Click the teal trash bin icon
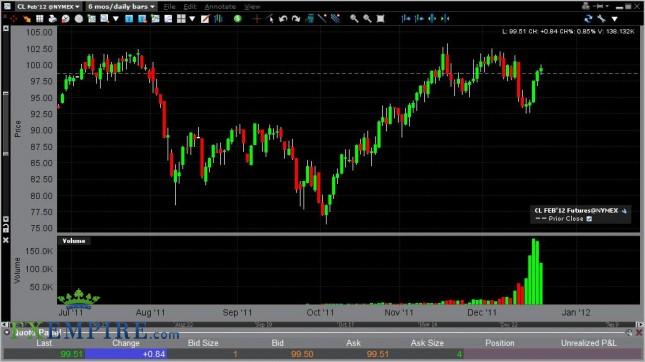Image resolution: width=645 pixels, height=362 pixels. 310,19
